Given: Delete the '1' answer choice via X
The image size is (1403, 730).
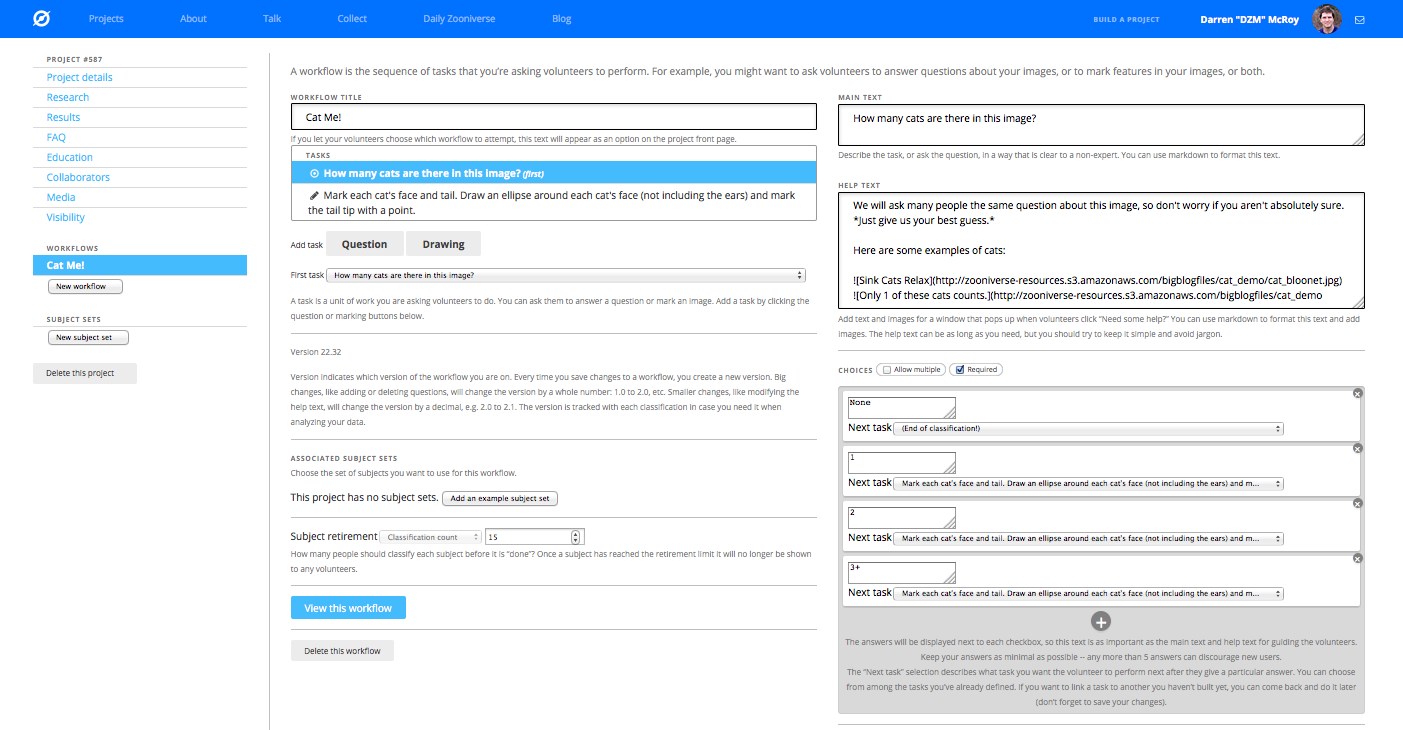Looking at the screenshot, I should coord(1357,448).
